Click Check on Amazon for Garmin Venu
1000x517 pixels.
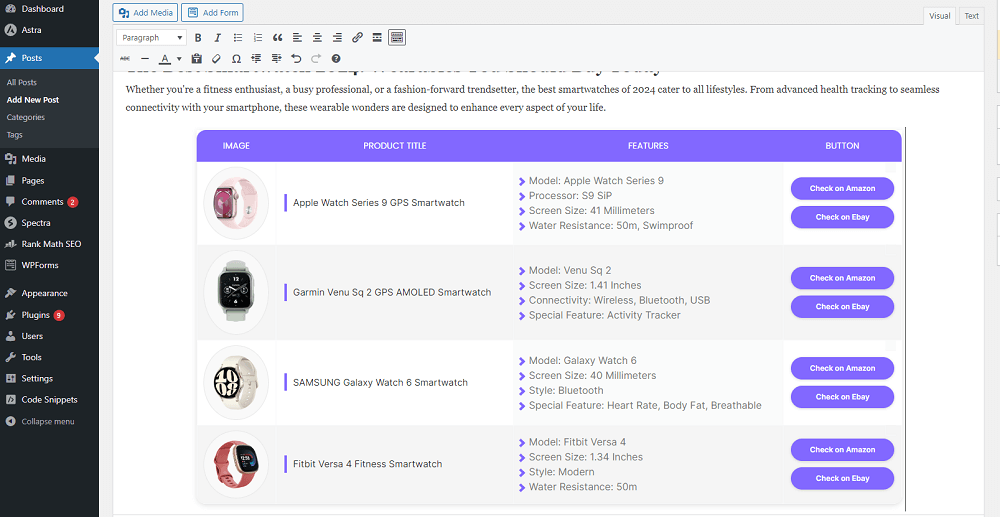click(x=842, y=278)
